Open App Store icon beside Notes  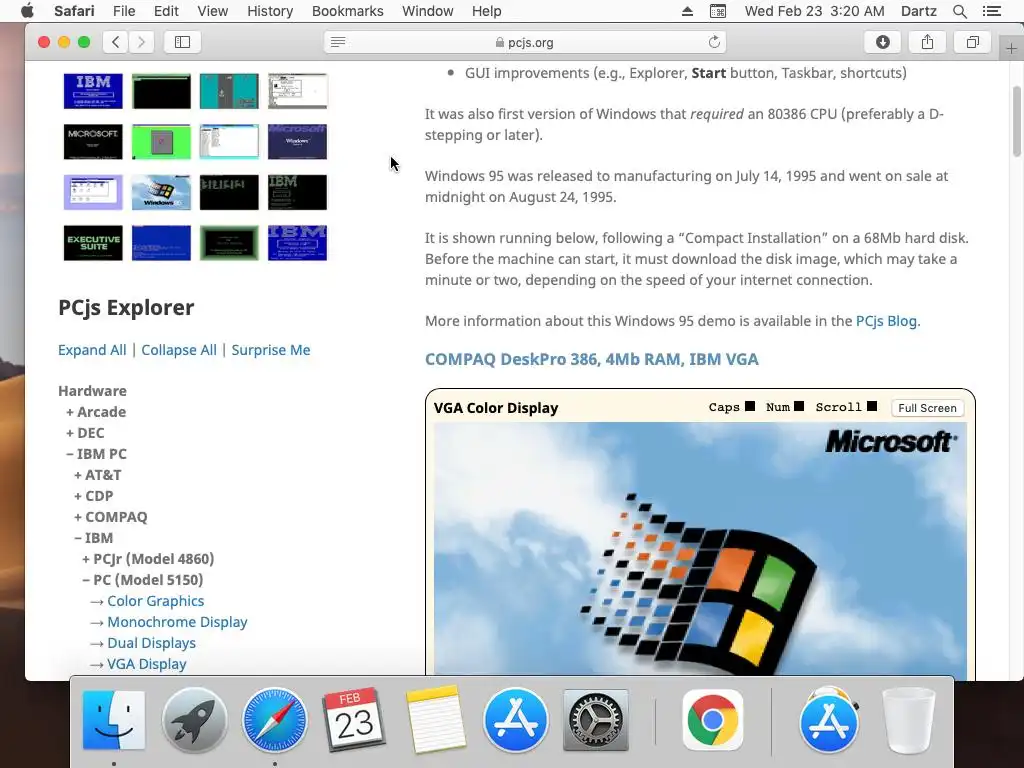(x=515, y=720)
